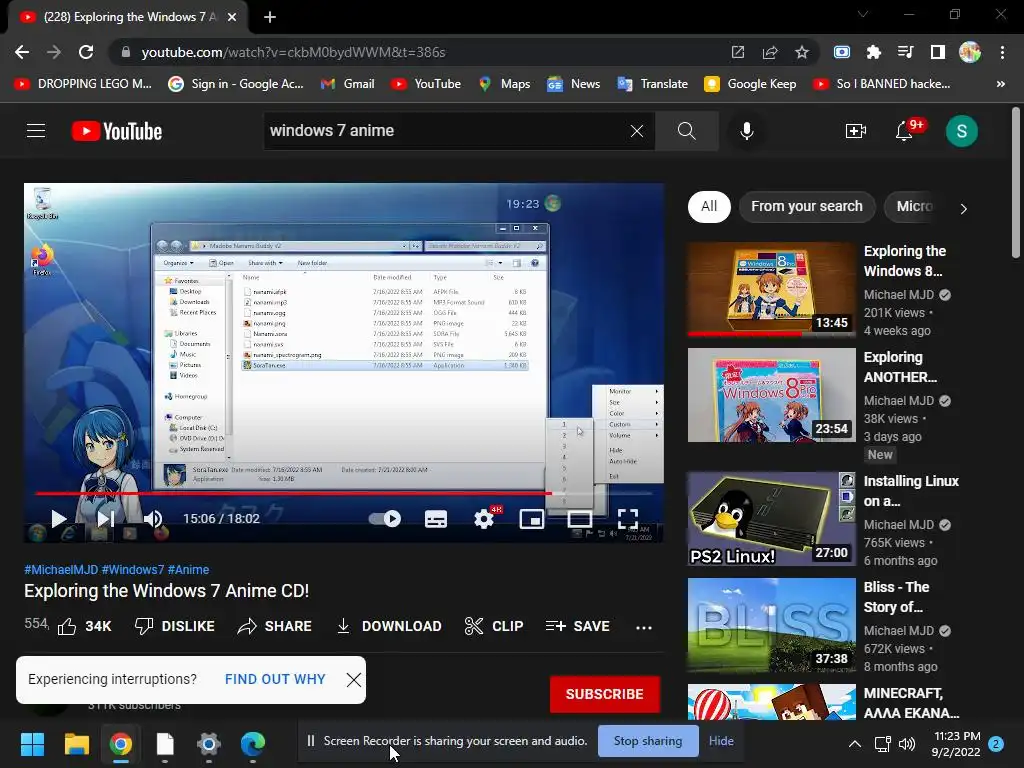
Task: Open notifications bell
Action: (904, 131)
